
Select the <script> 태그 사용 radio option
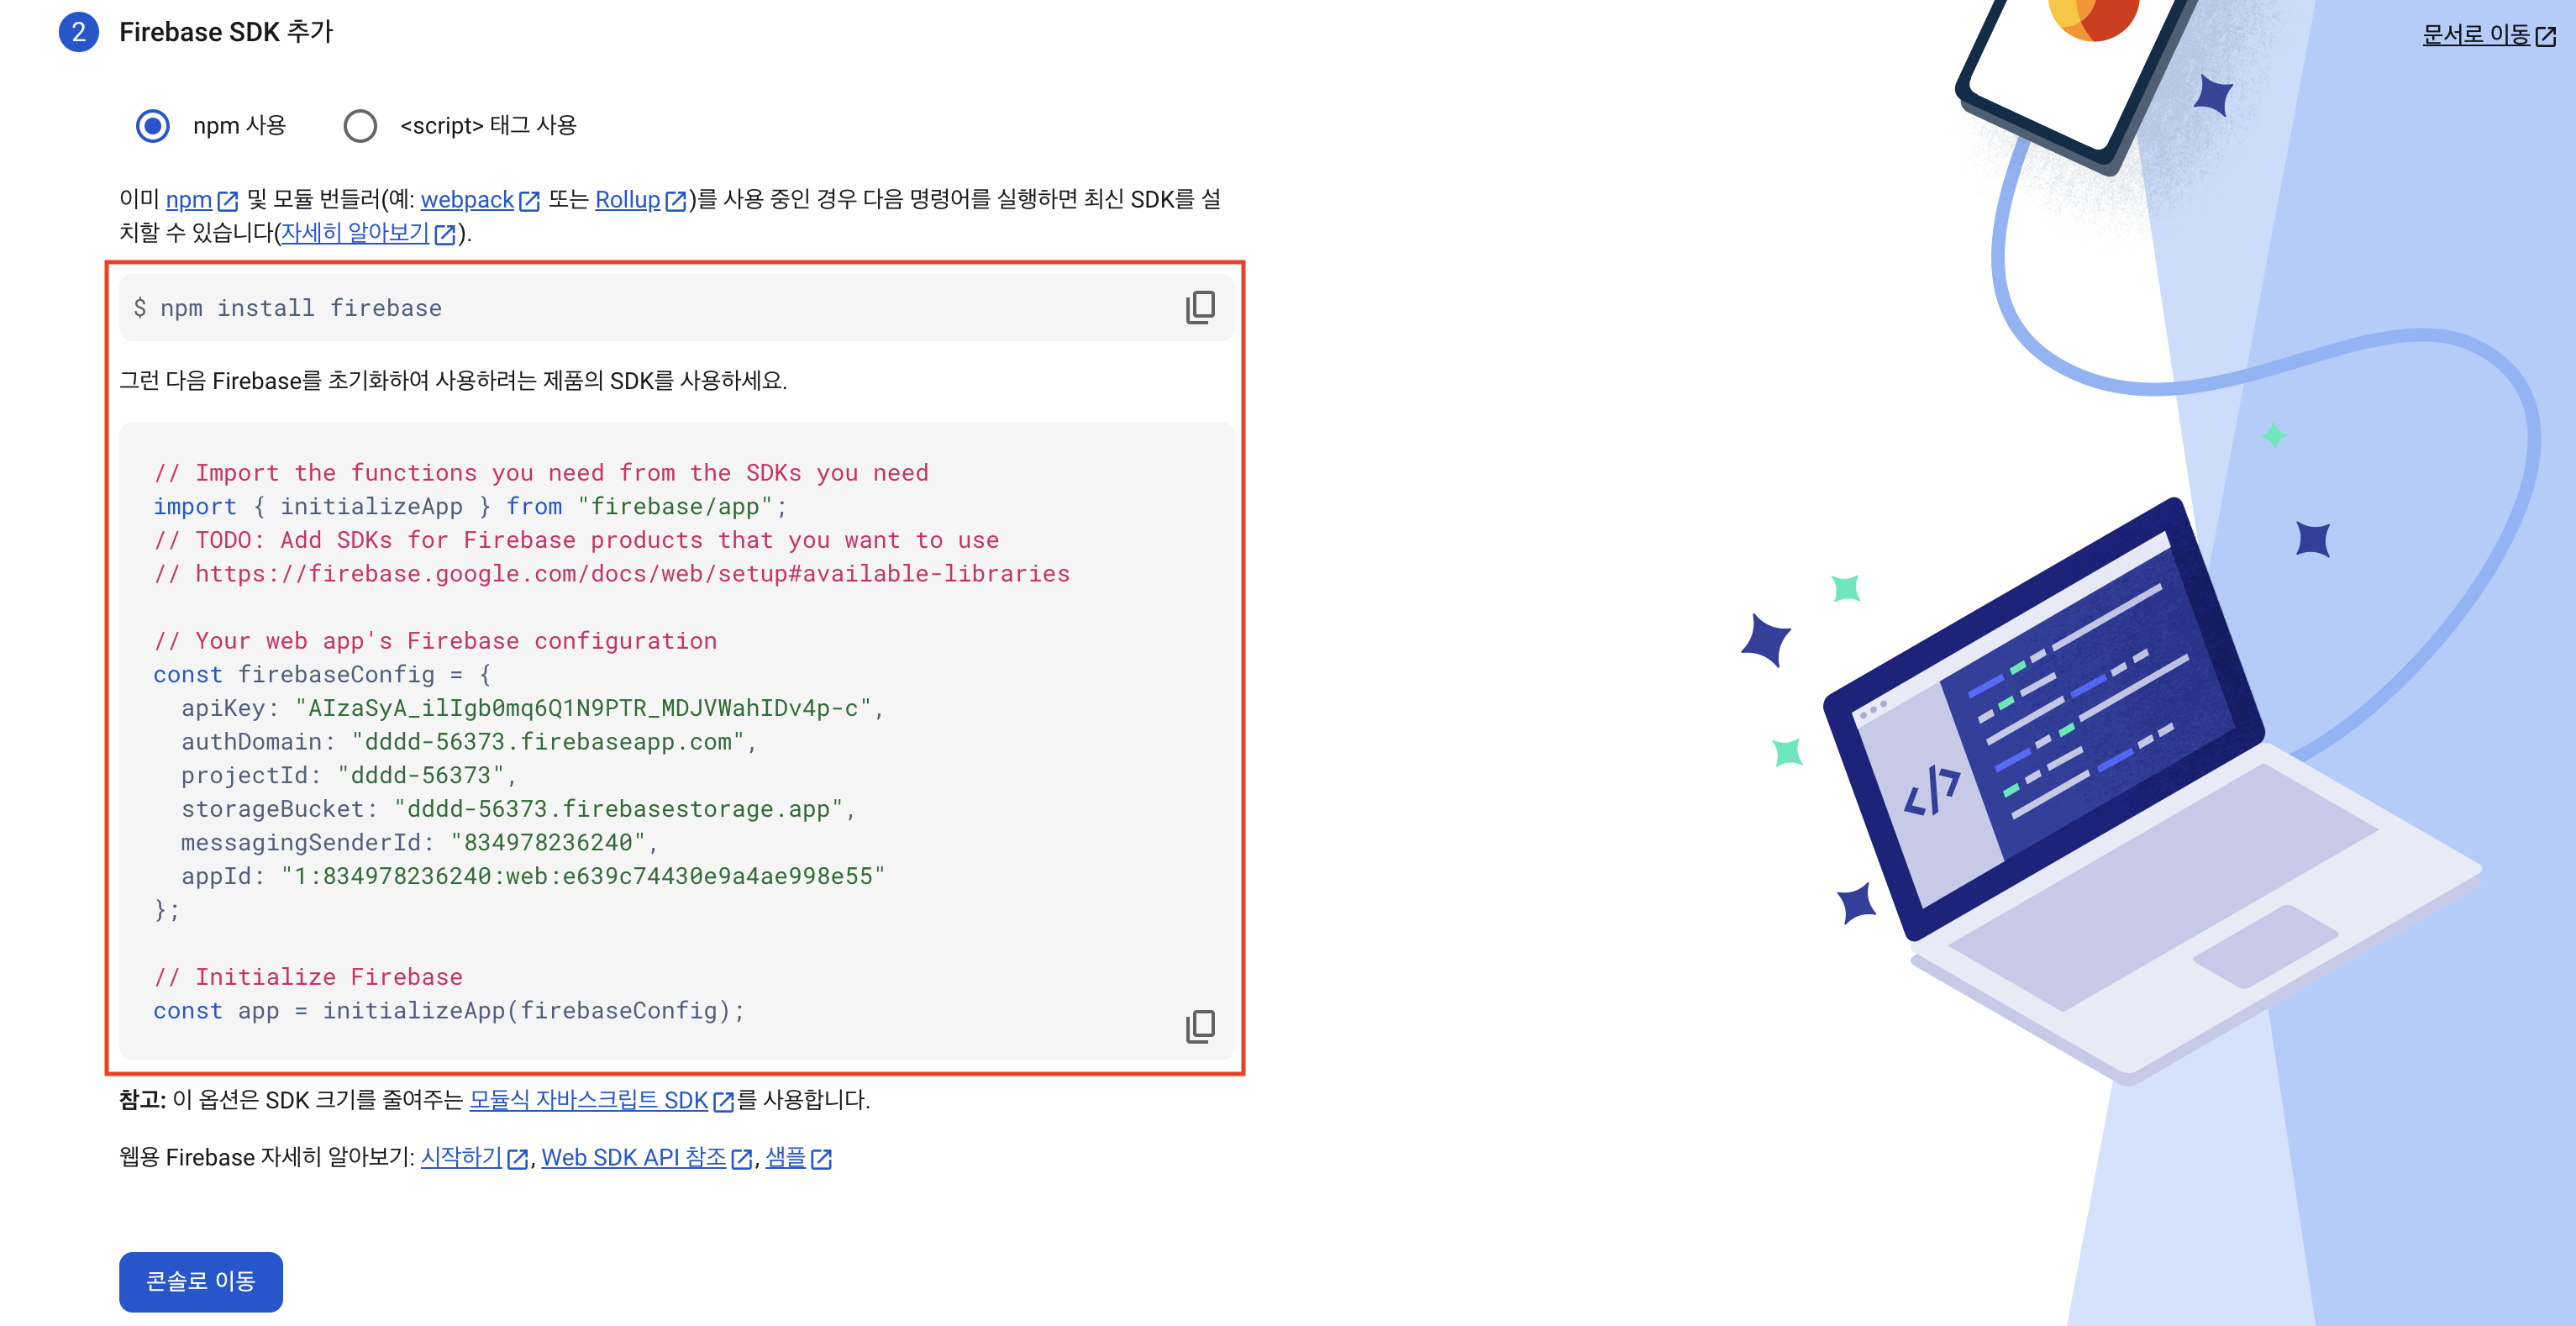(x=360, y=126)
